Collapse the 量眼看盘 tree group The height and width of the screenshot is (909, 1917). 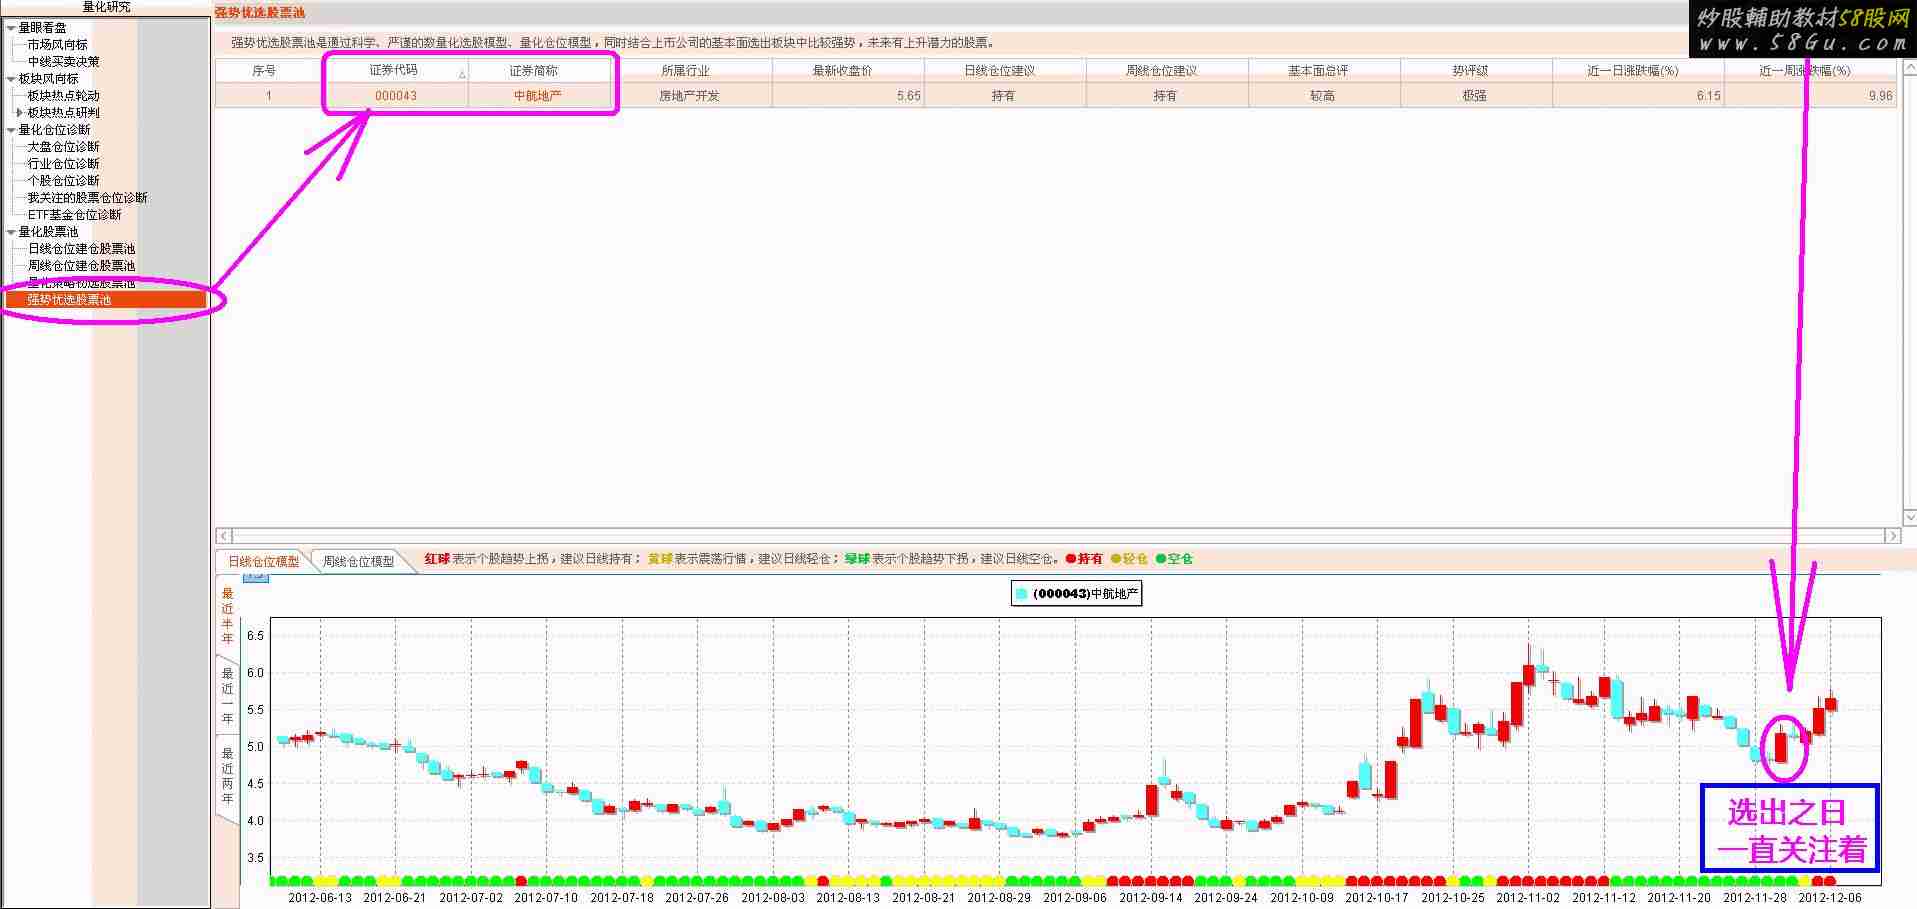(11, 28)
